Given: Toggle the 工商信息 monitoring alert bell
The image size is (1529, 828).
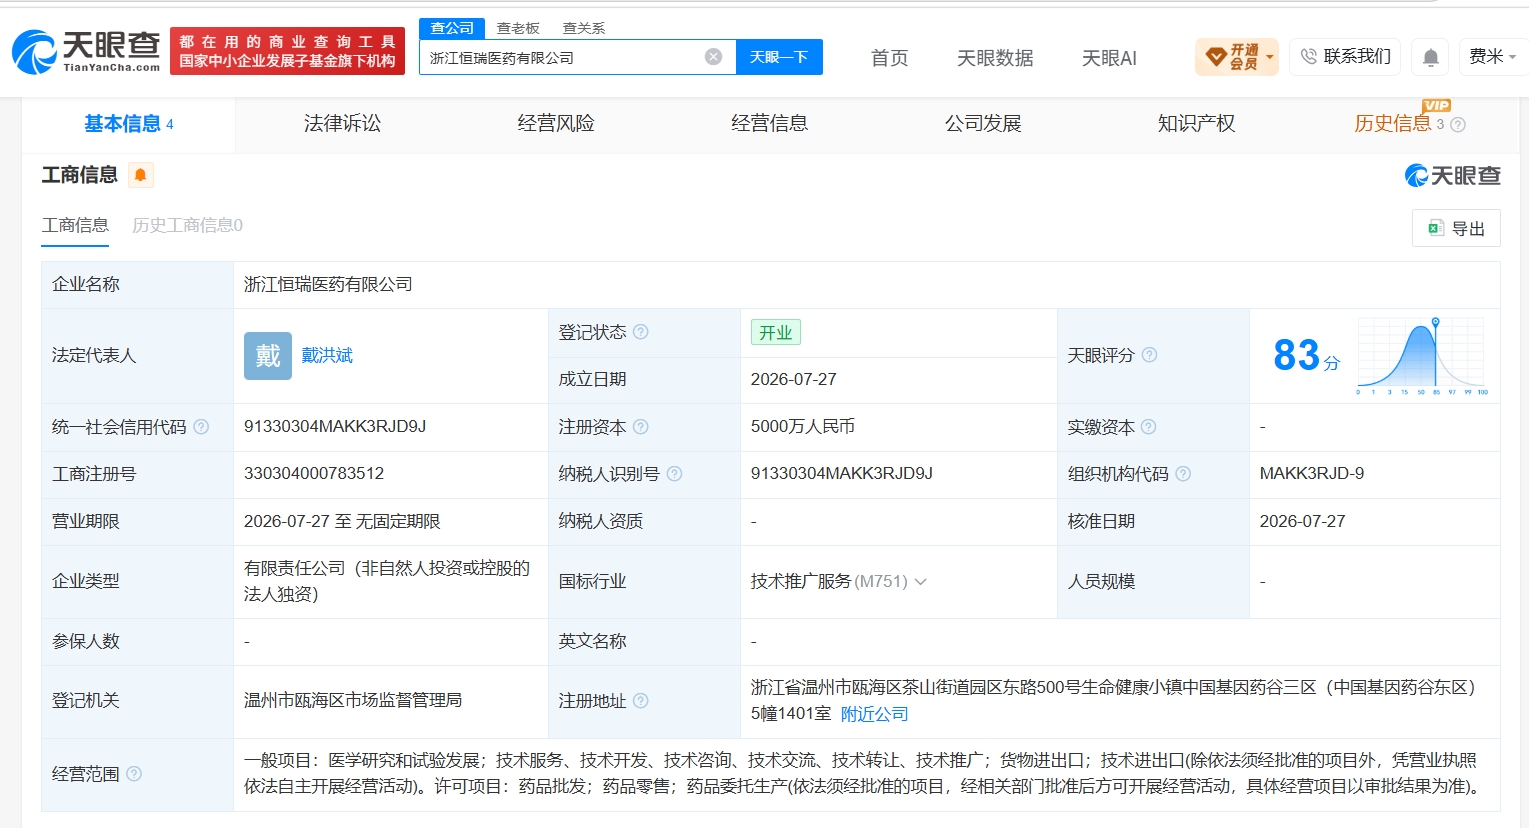Looking at the screenshot, I should click(141, 175).
